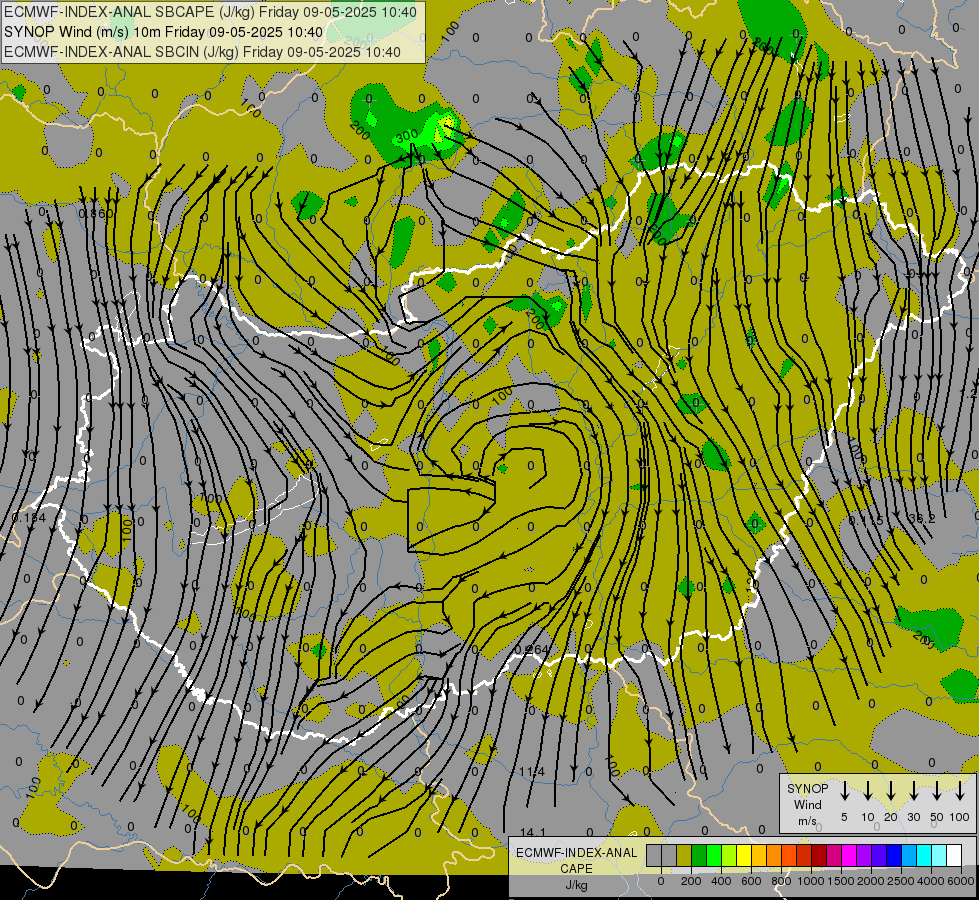Click the '400' tick label on CAPE scale
The image size is (979, 900).
pyautogui.click(x=721, y=881)
